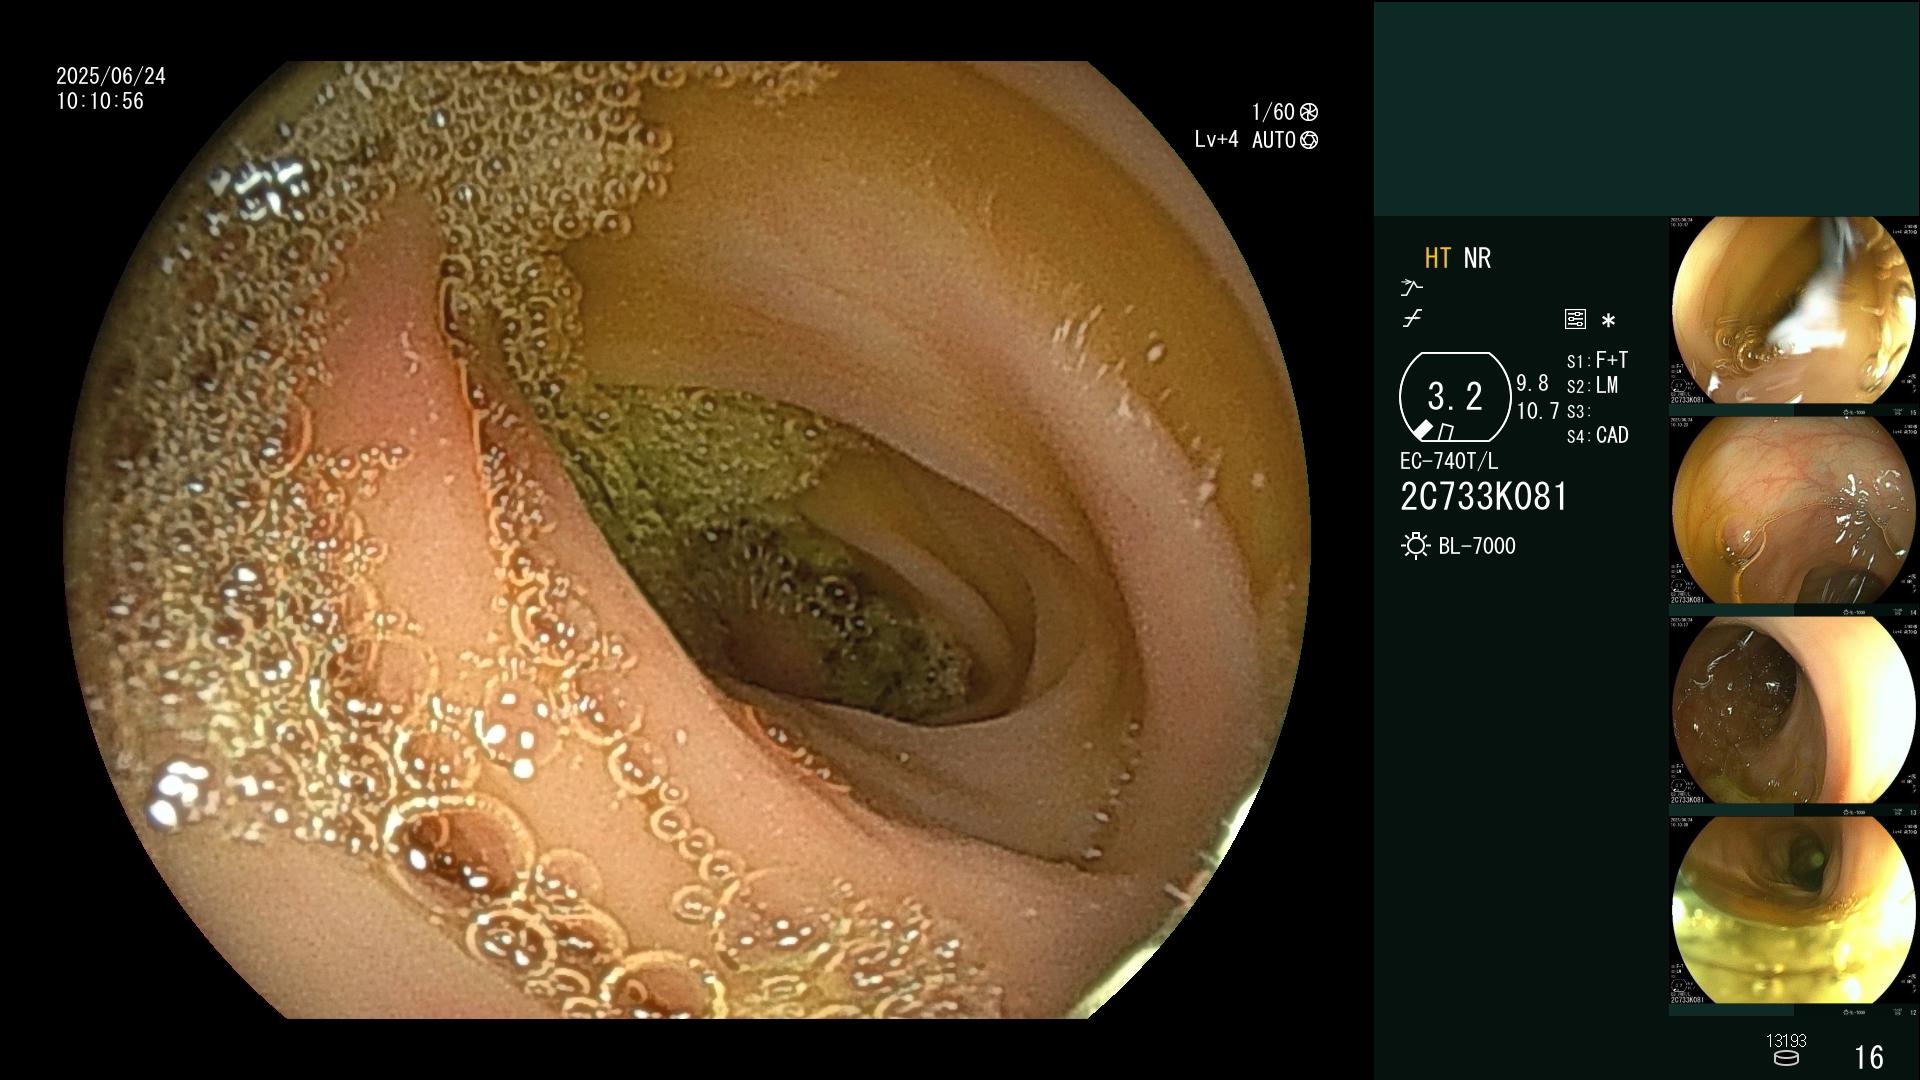Click the scope diameter gauge showing 3.2

click(x=1455, y=397)
